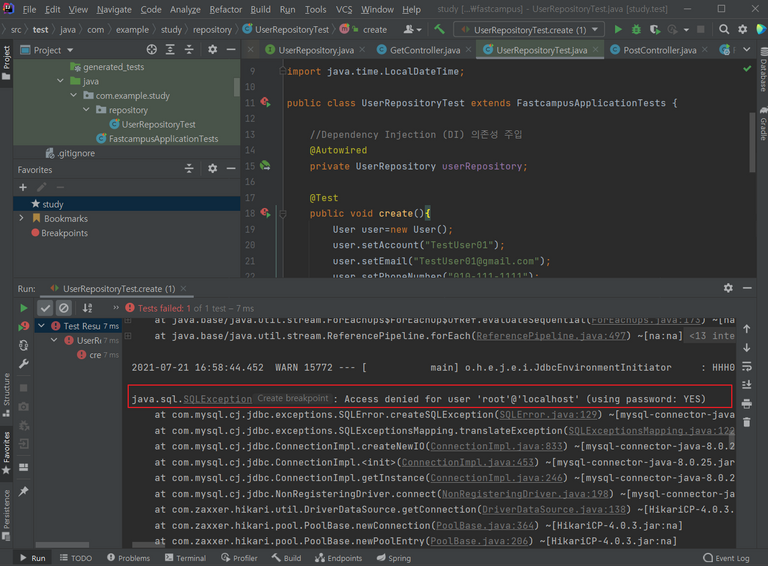This screenshot has width=768, height=566.
Task: Expand all icon in Project panel header
Action: coord(170,49)
